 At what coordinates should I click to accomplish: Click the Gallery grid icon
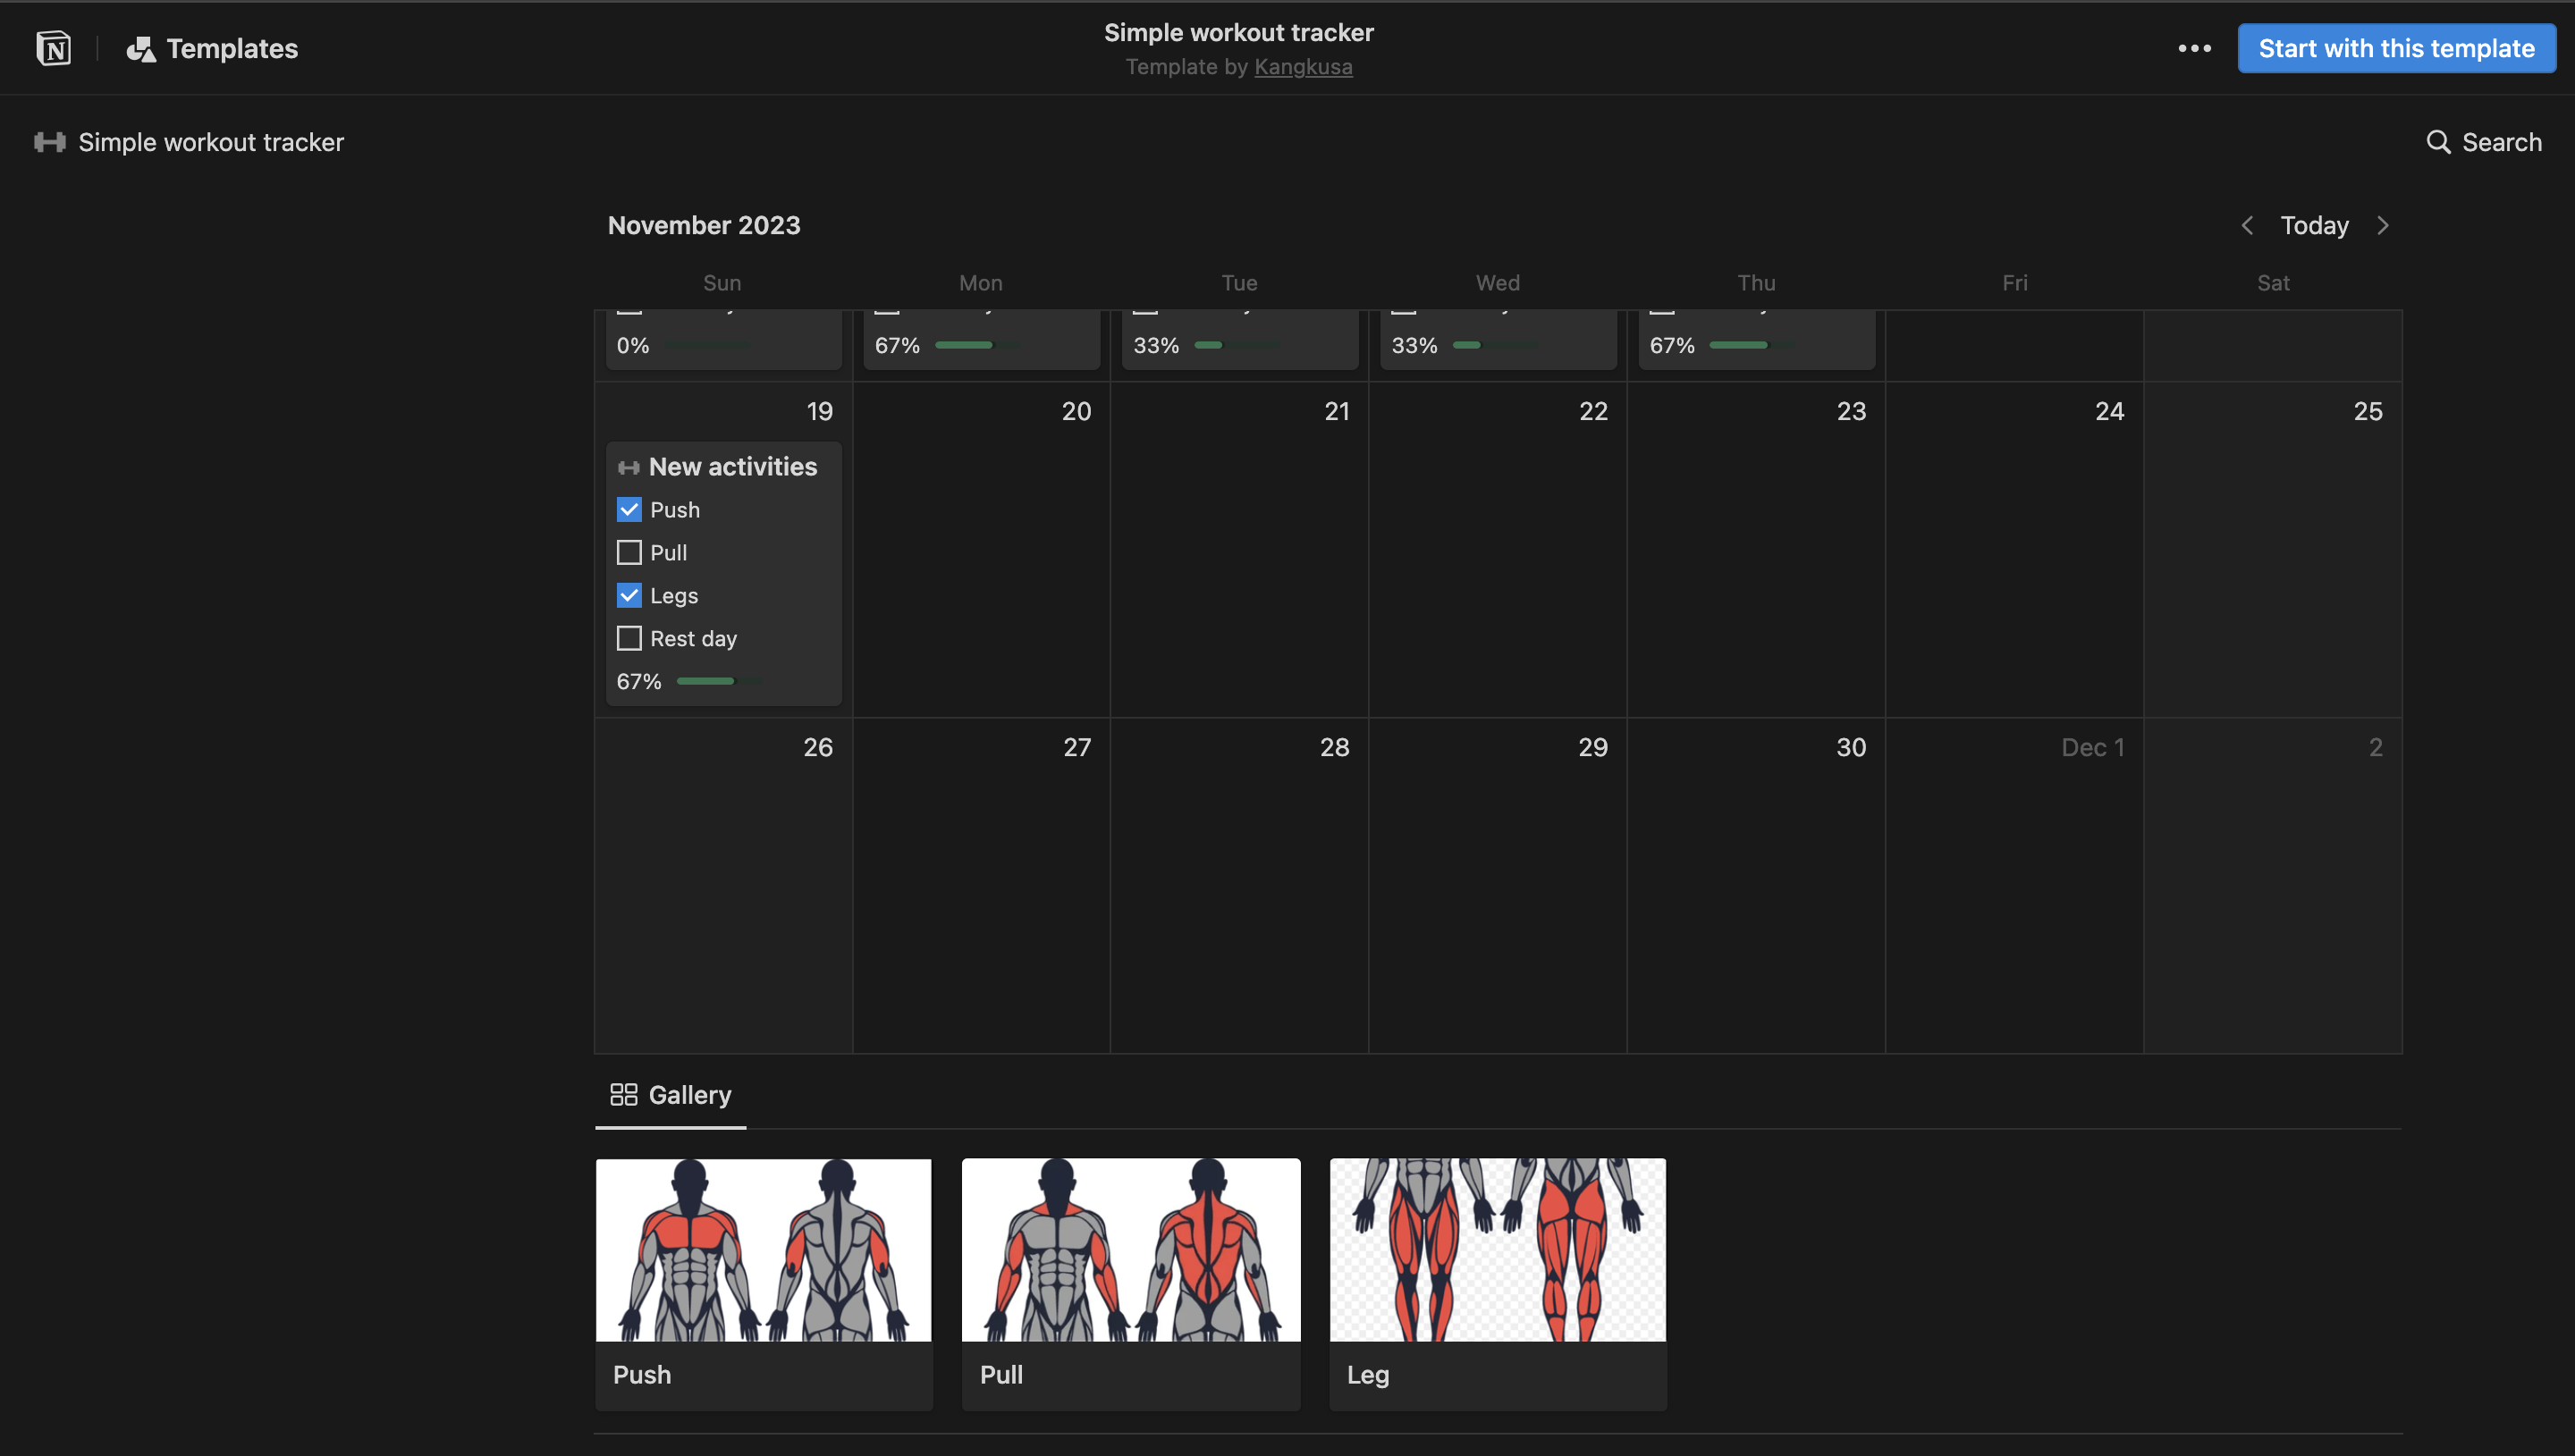coord(623,1095)
